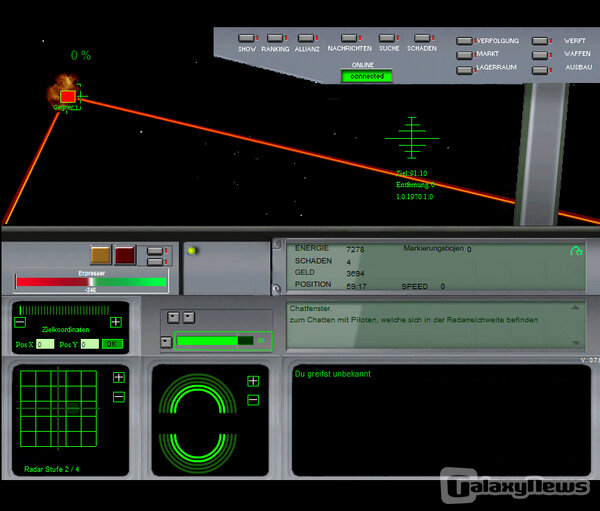Click the POSITION value 59:17
The height and width of the screenshot is (511, 600).
pos(356,286)
